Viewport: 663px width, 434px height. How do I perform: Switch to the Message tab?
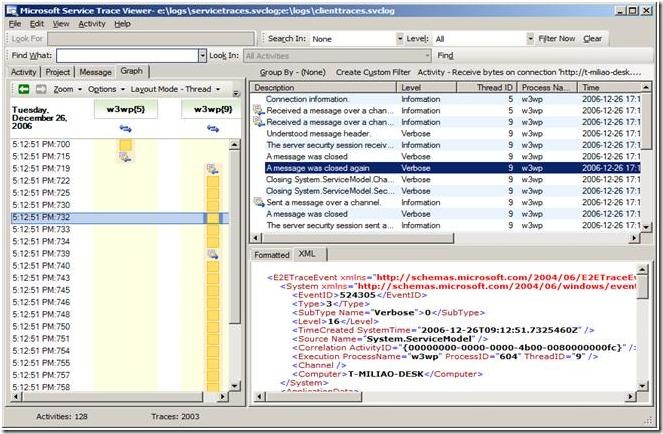96,72
